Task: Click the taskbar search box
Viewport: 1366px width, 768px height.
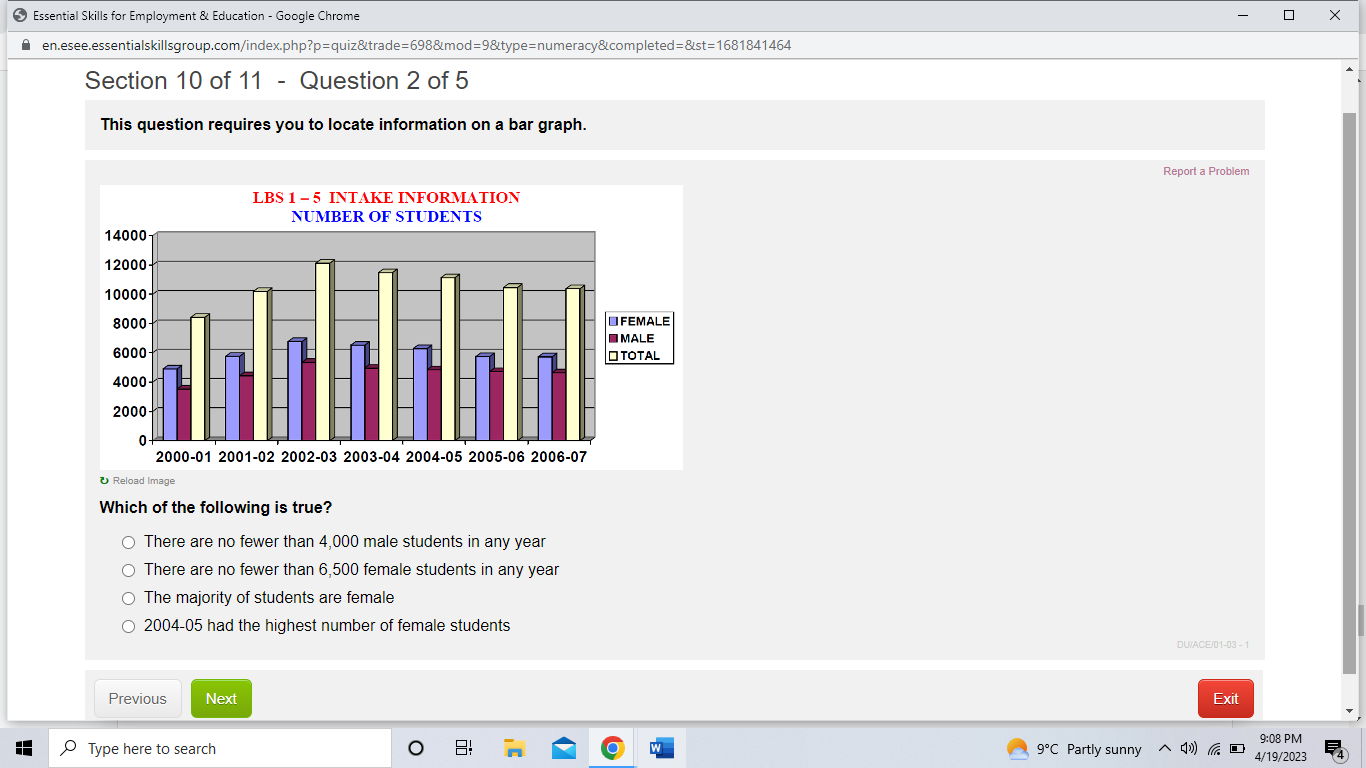Action: pyautogui.click(x=220, y=748)
